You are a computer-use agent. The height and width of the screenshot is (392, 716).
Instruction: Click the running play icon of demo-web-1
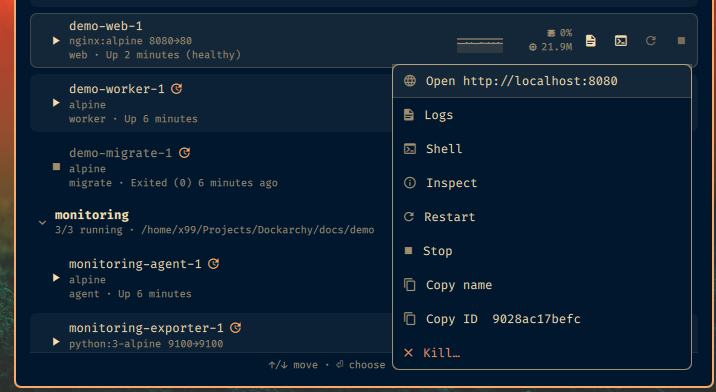coord(56,41)
